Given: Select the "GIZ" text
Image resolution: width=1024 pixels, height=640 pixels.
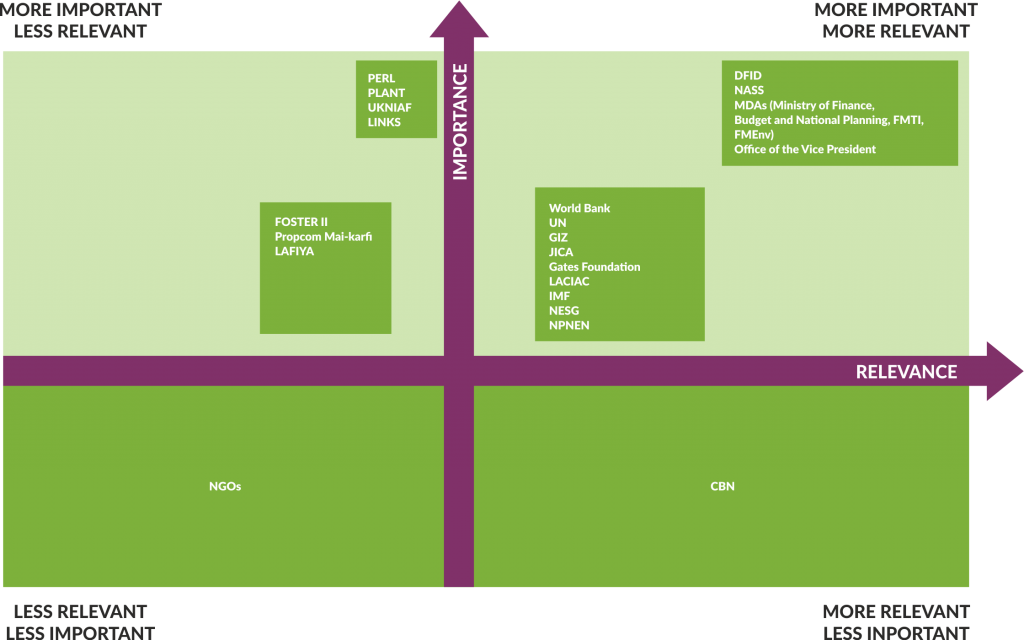Looking at the screenshot, I should [x=558, y=238].
